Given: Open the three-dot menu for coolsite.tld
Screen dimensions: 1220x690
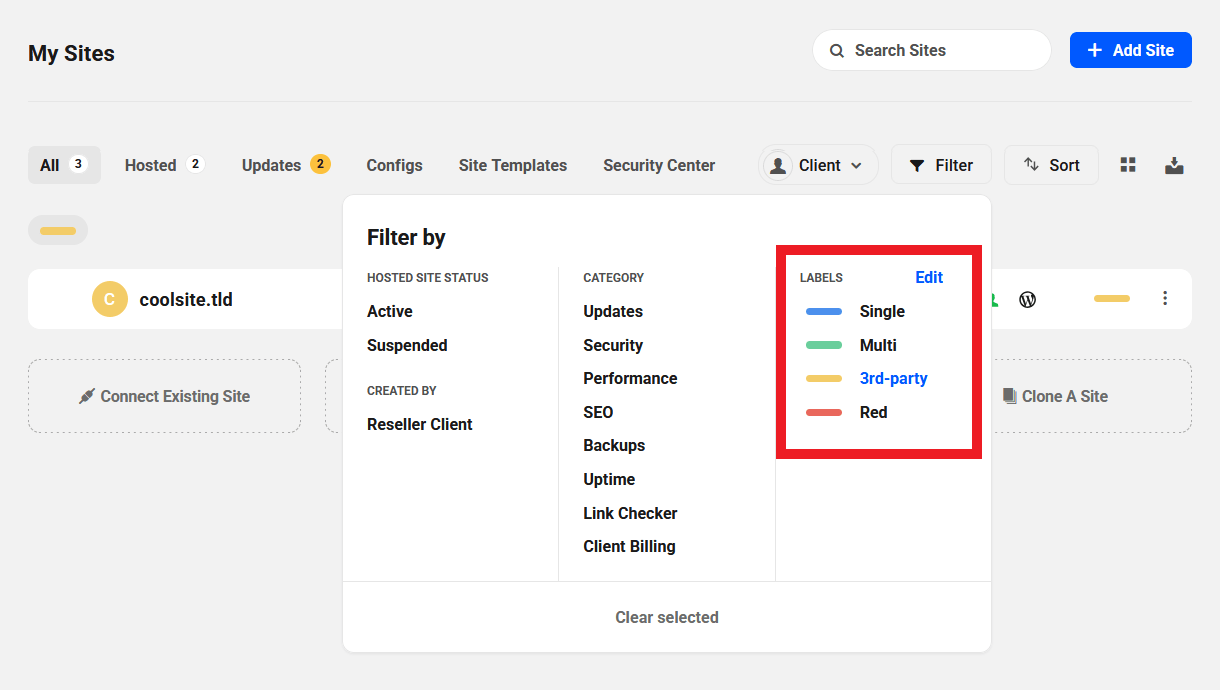Looking at the screenshot, I should coord(1164,298).
